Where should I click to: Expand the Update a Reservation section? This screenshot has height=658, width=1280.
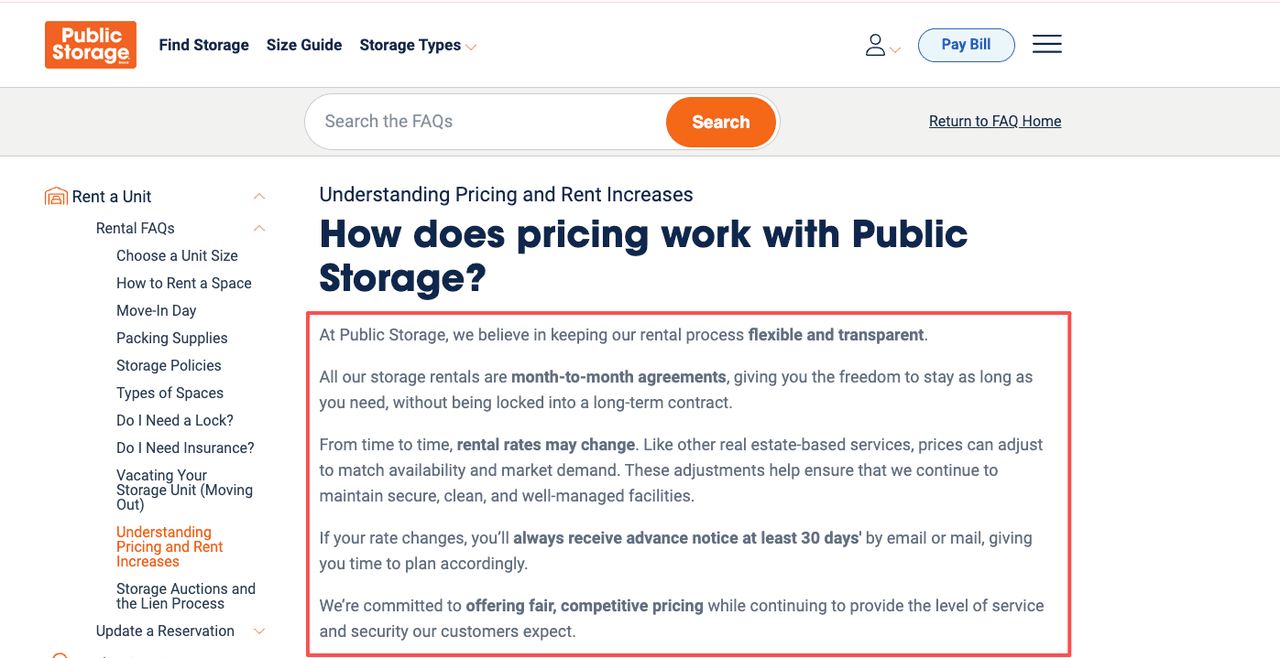coord(259,631)
